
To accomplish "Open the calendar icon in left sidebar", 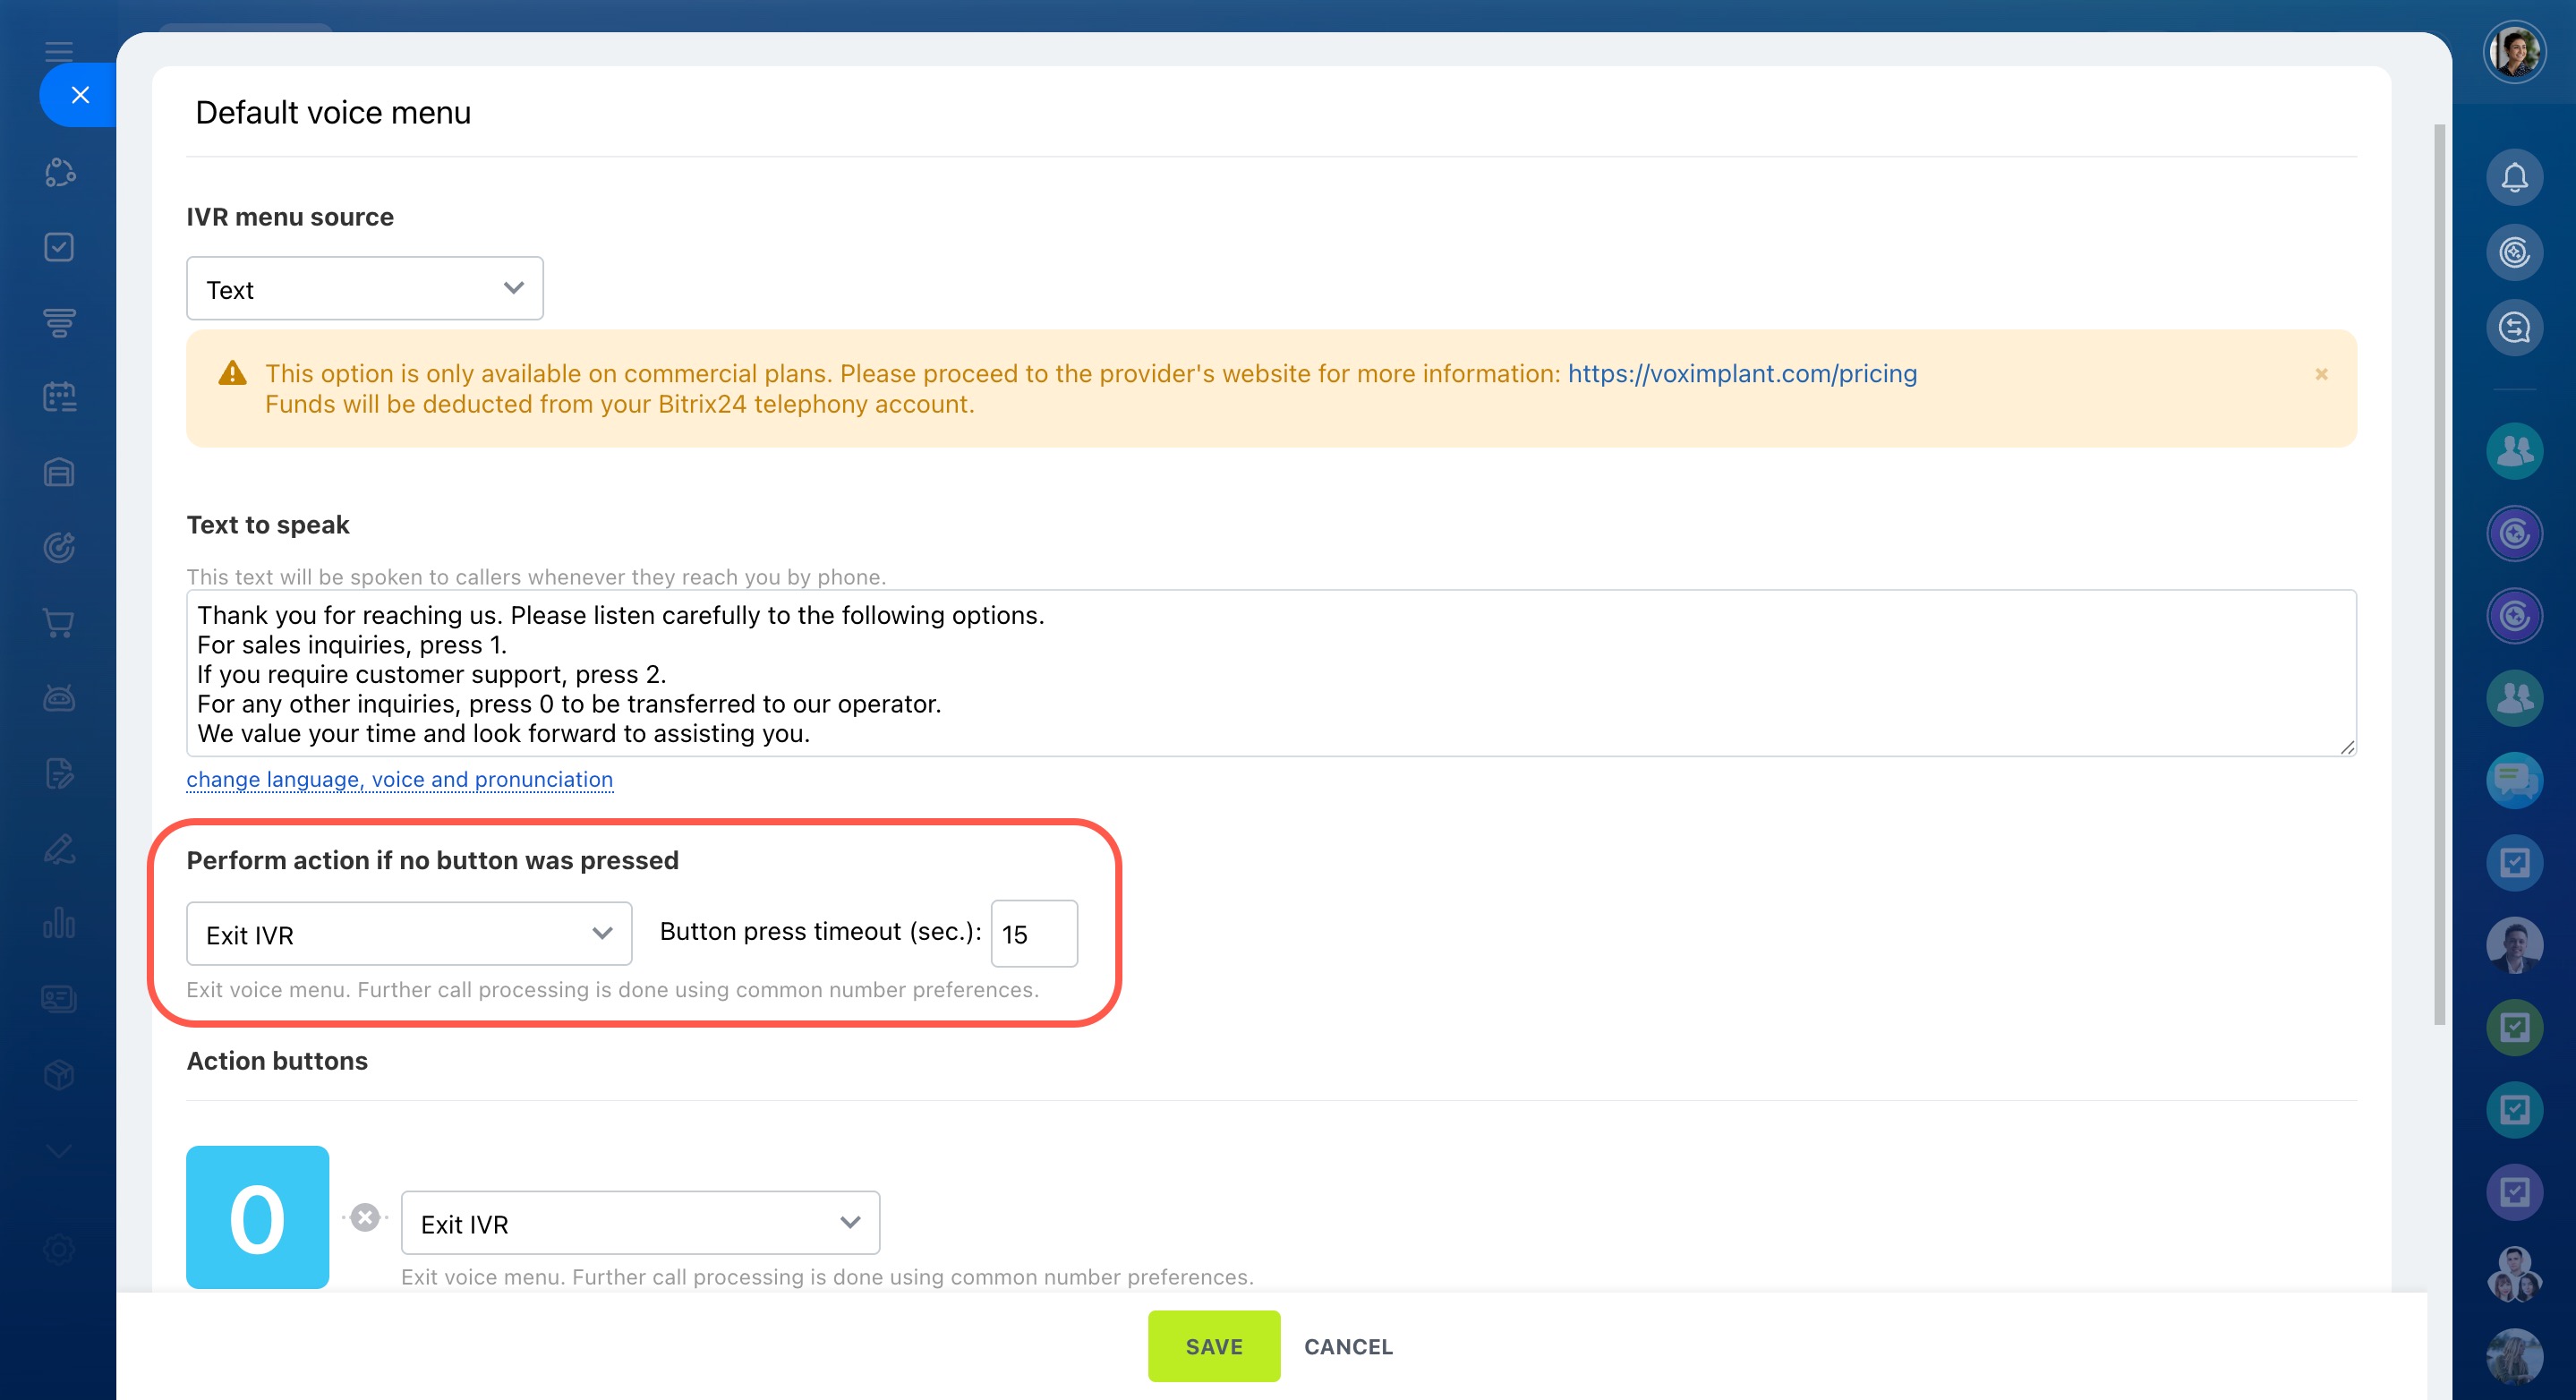I will pyautogui.click(x=59, y=397).
